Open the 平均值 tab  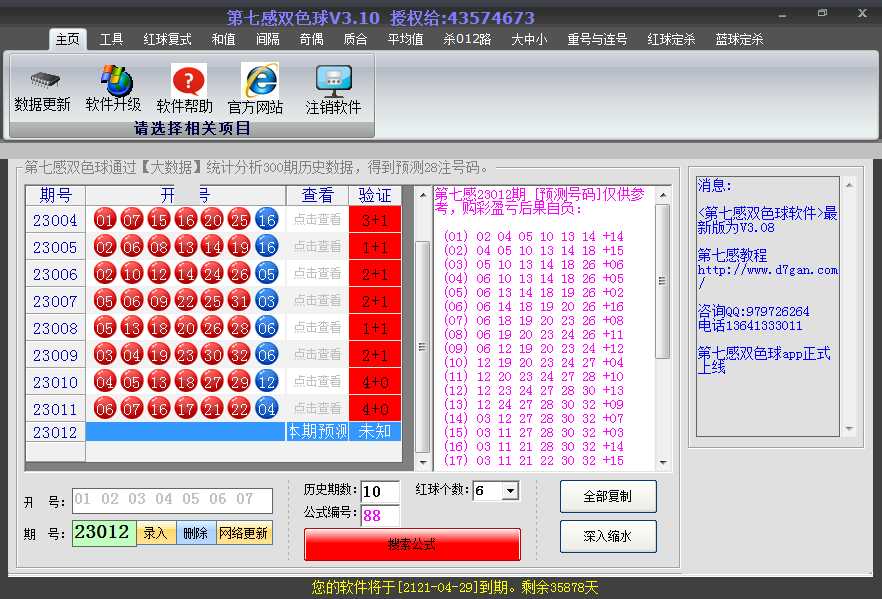(x=406, y=39)
